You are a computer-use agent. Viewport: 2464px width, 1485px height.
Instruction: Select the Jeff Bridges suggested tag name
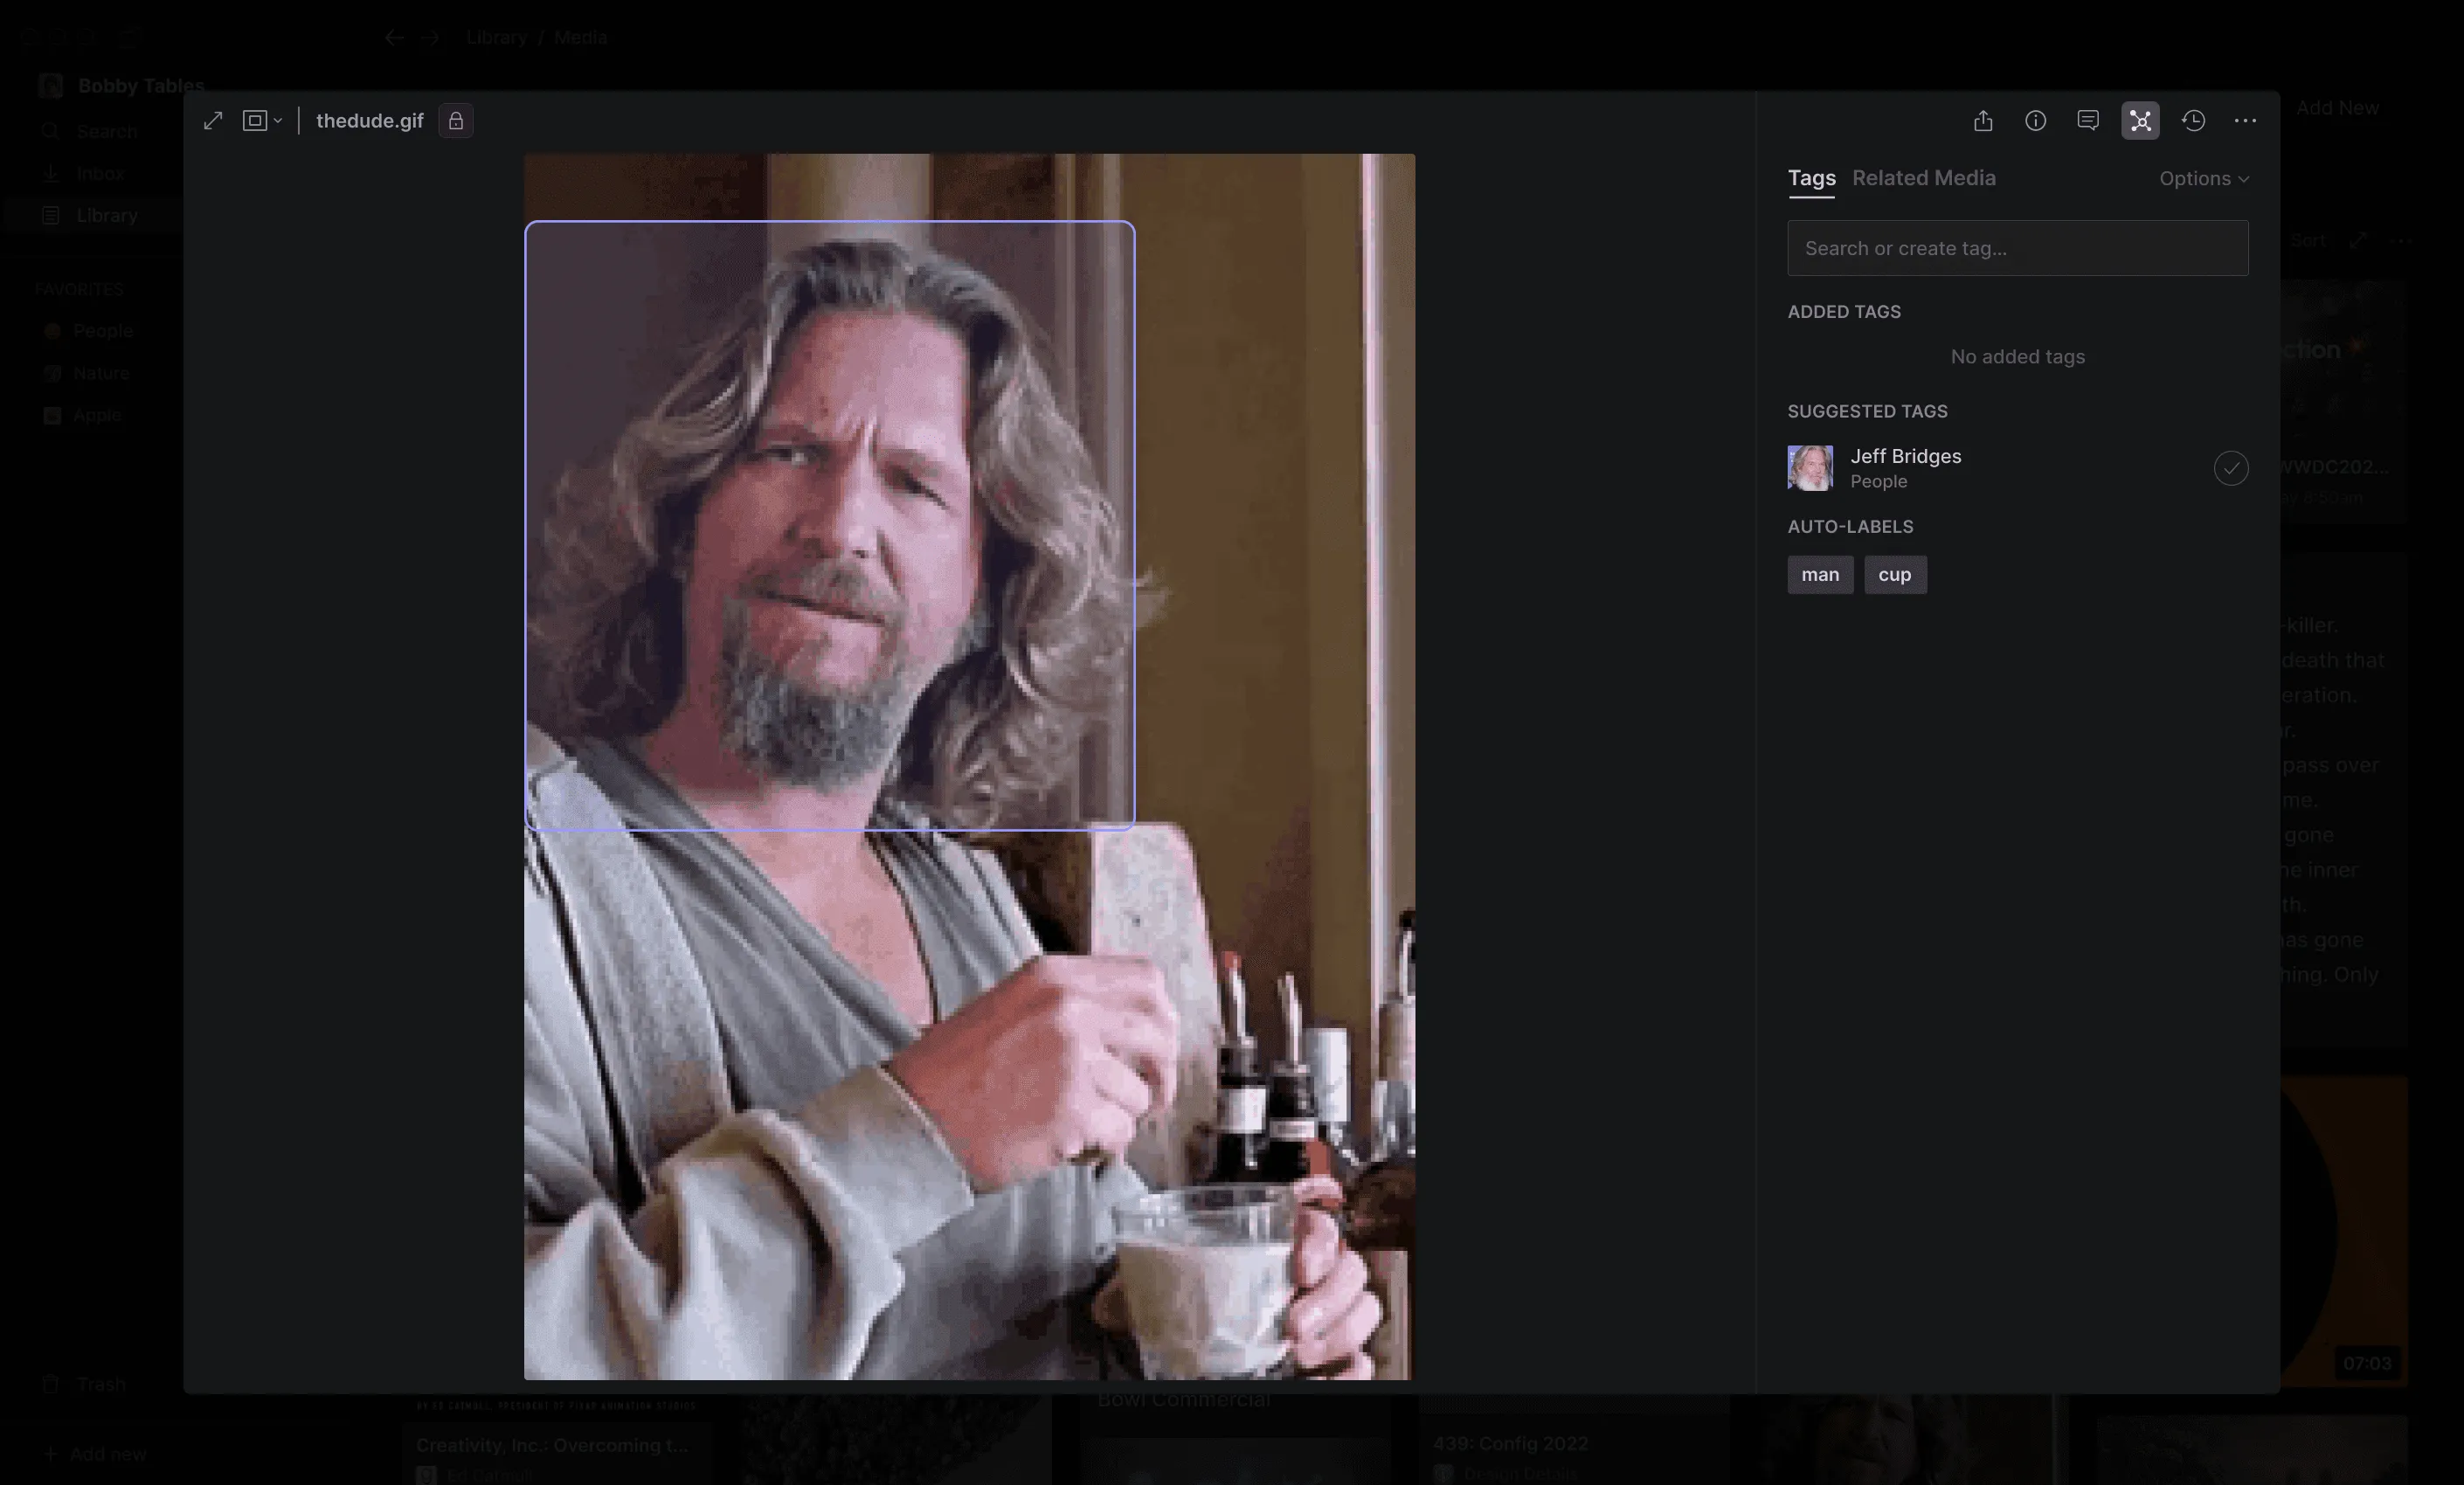(x=1905, y=456)
